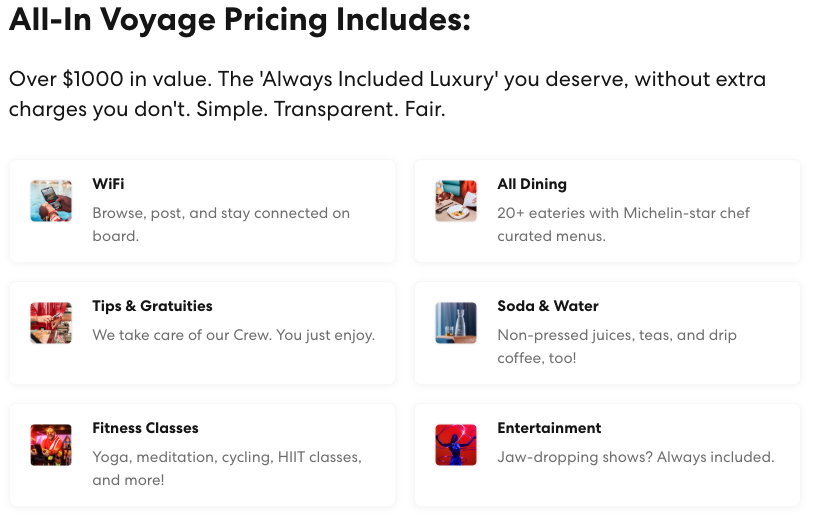Click 'Non-pressed juices, teas, and drip coffee' text
This screenshot has width=813, height=515.
tap(617, 346)
